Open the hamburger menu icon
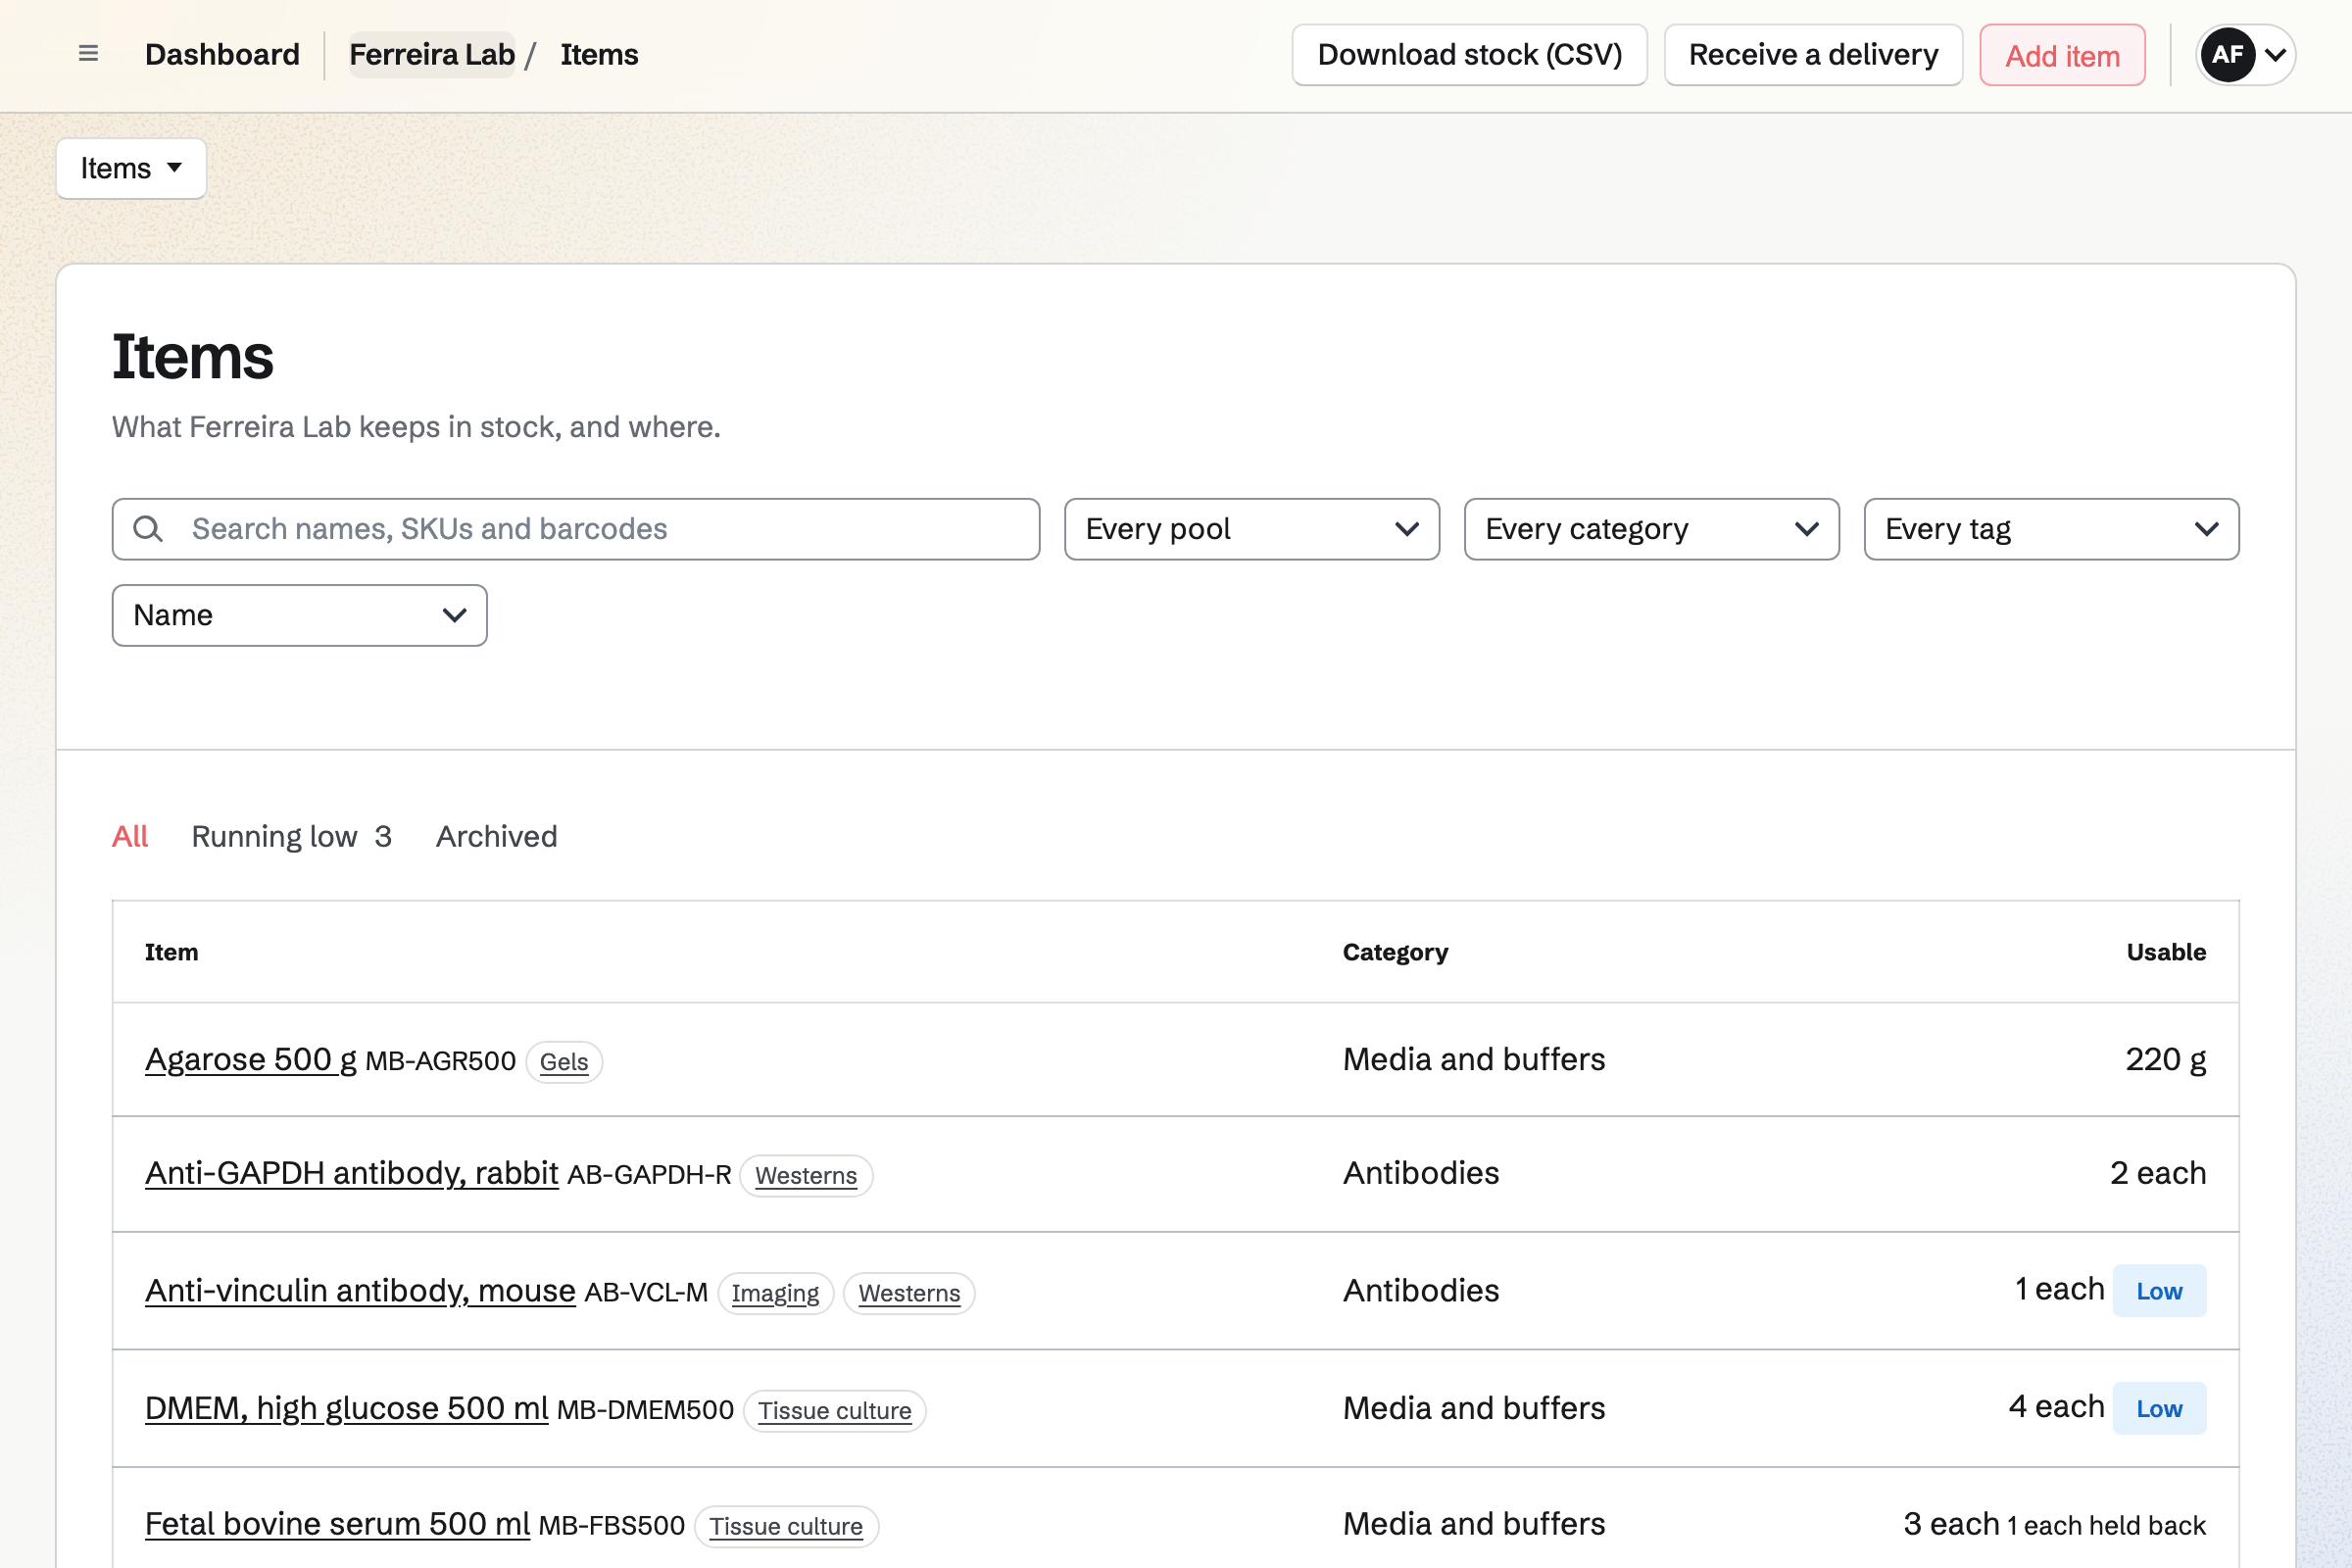 tap(88, 54)
